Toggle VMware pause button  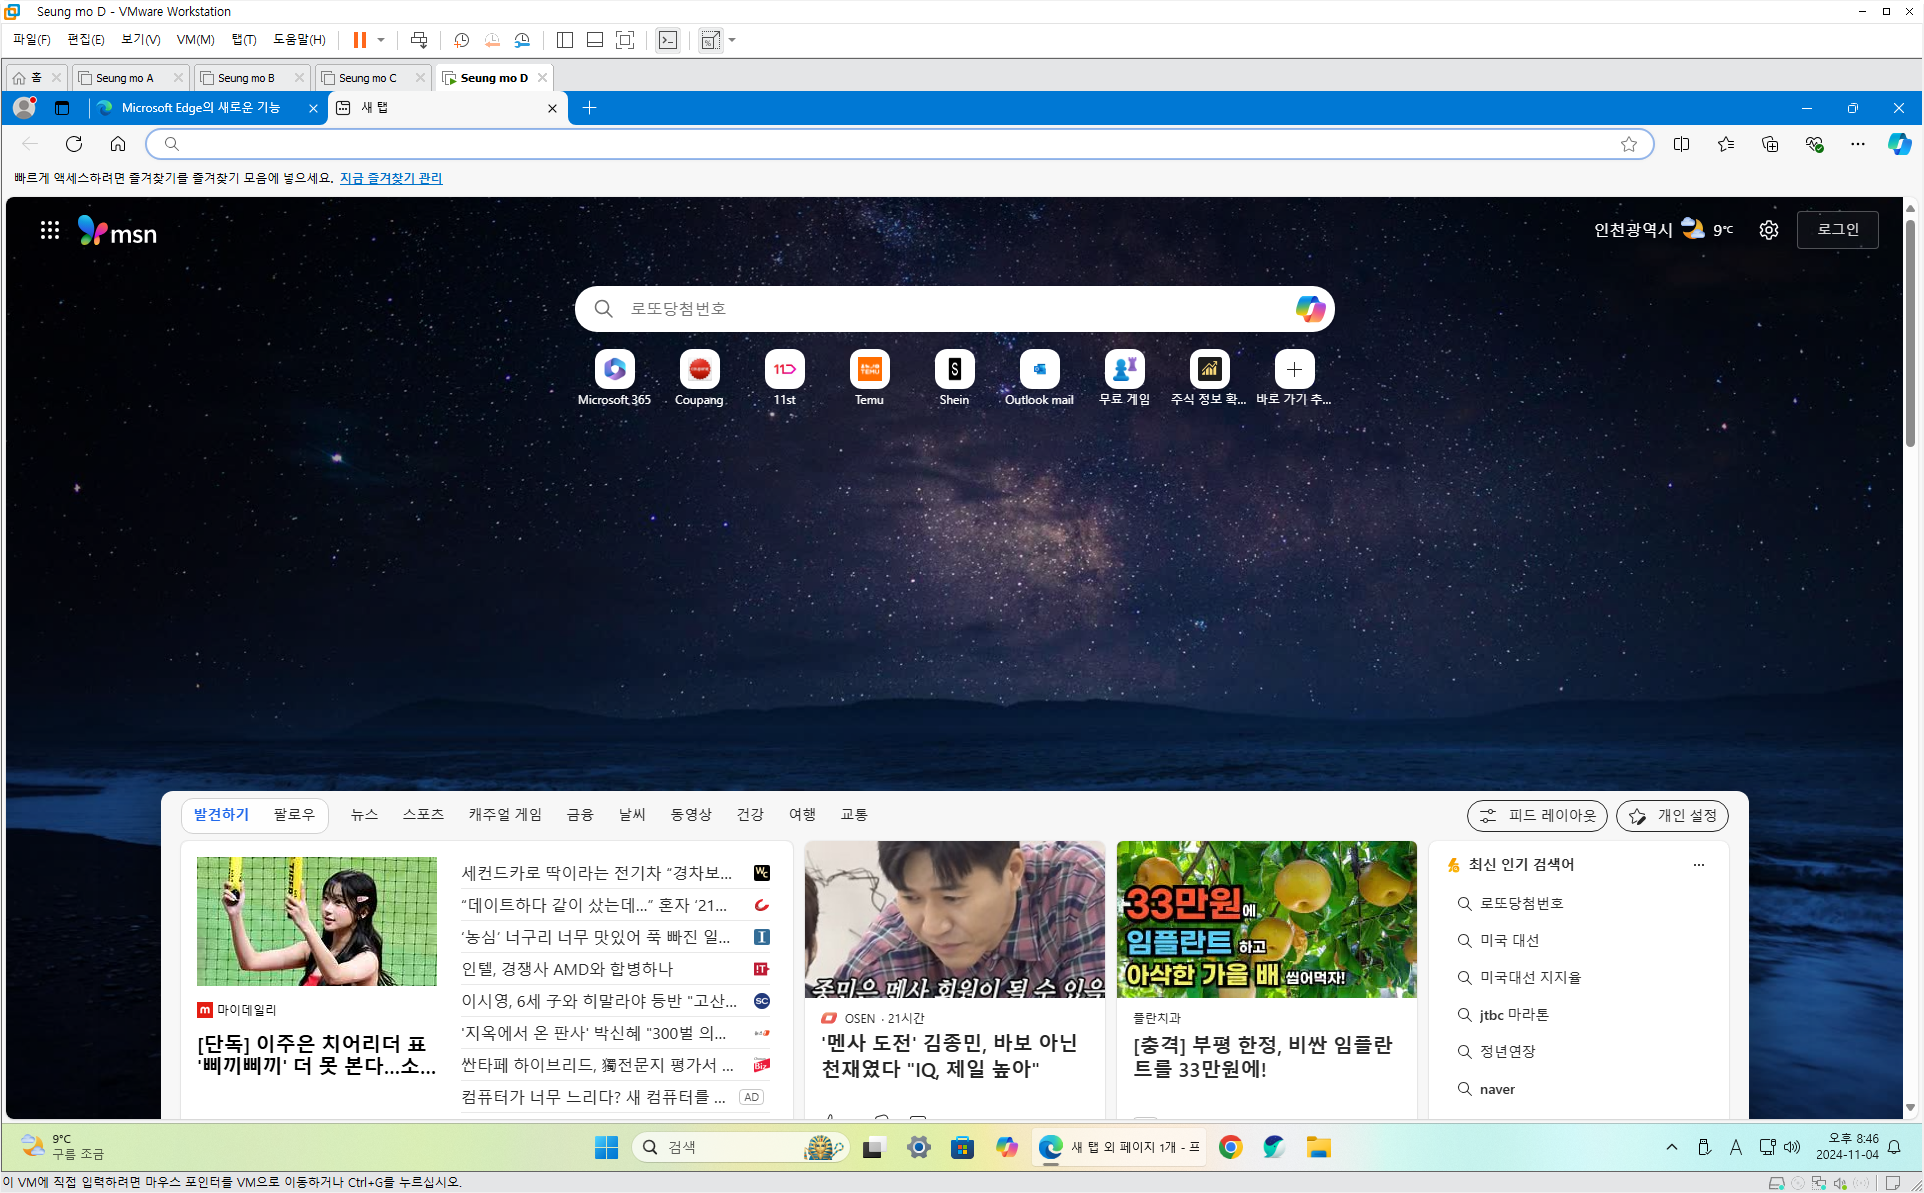point(359,40)
